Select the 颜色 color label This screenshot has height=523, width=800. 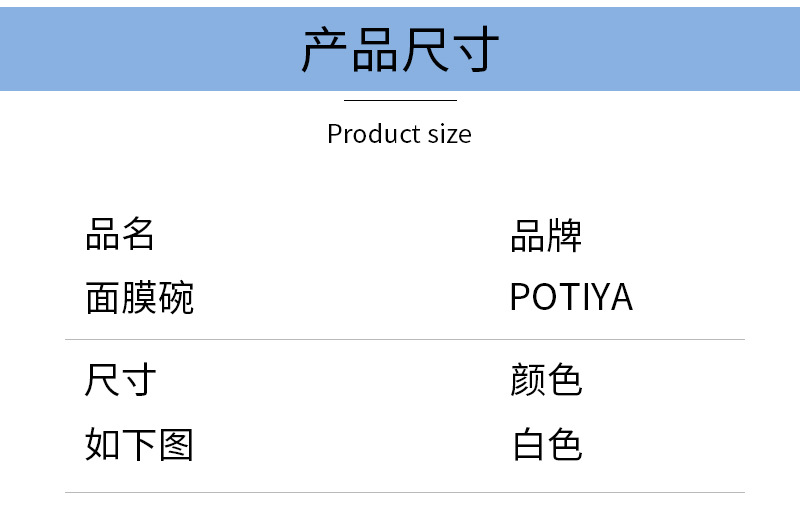(x=546, y=380)
